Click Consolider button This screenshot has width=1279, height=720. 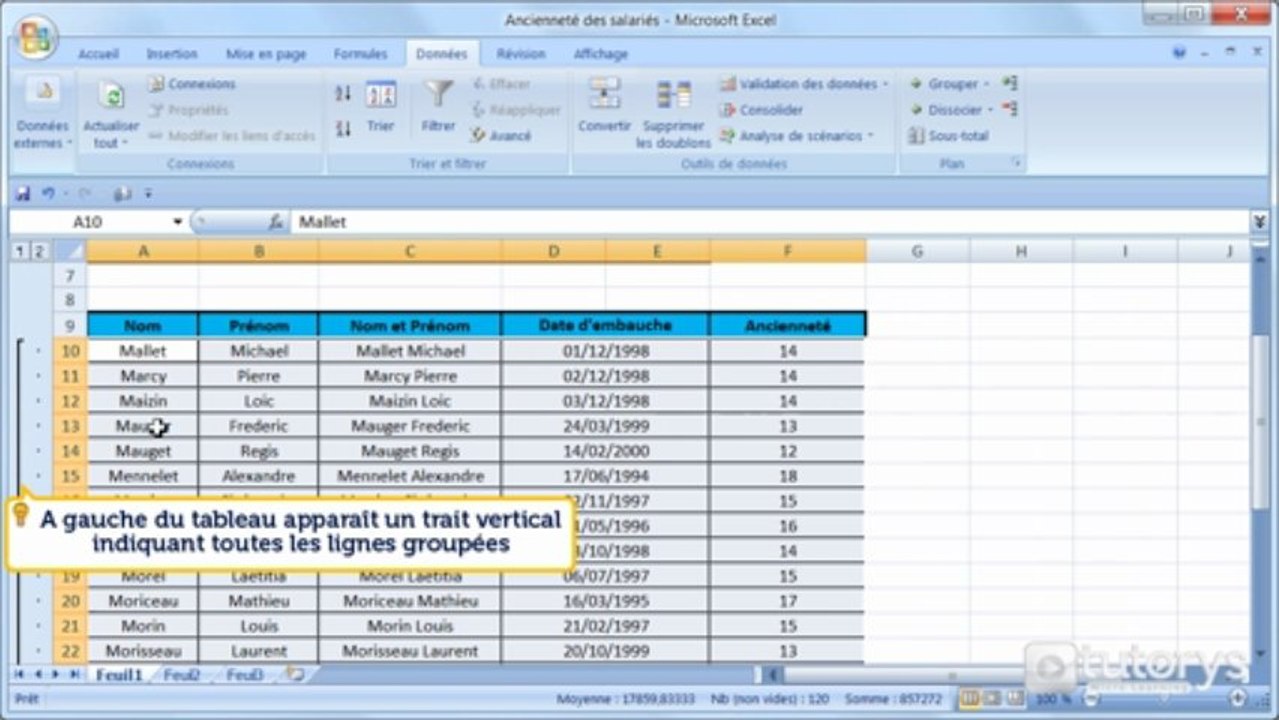pyautogui.click(x=761, y=110)
